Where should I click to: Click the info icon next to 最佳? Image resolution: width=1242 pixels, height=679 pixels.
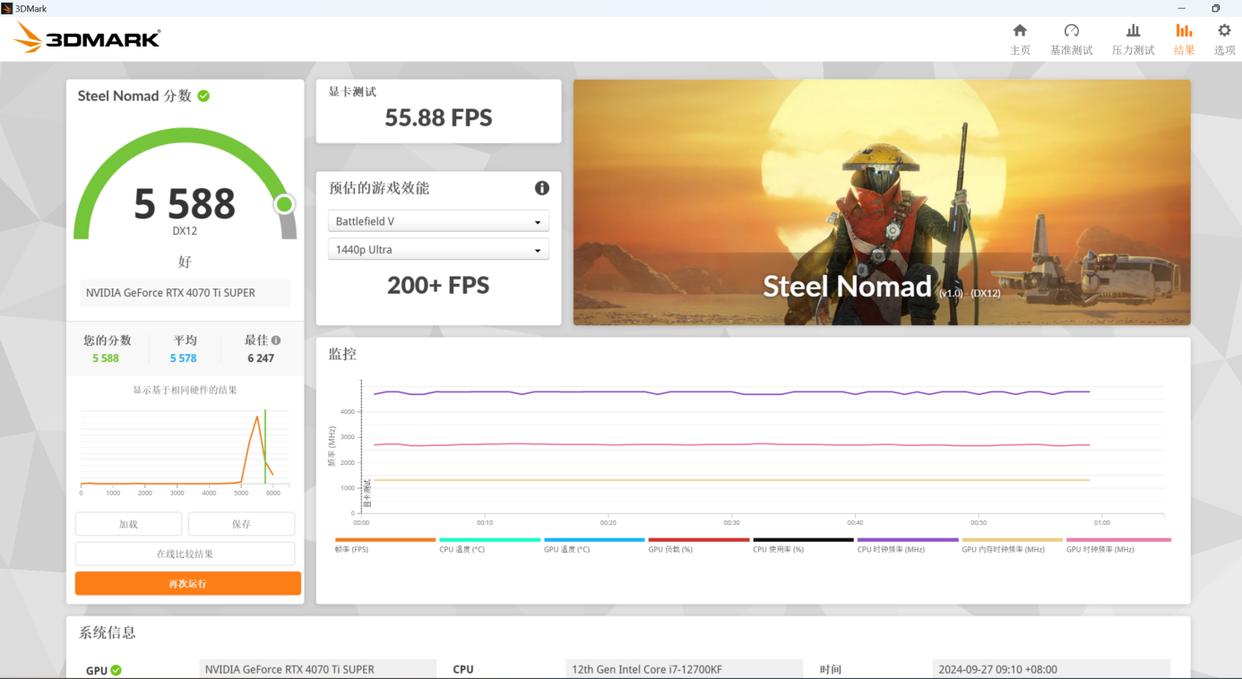pos(276,340)
